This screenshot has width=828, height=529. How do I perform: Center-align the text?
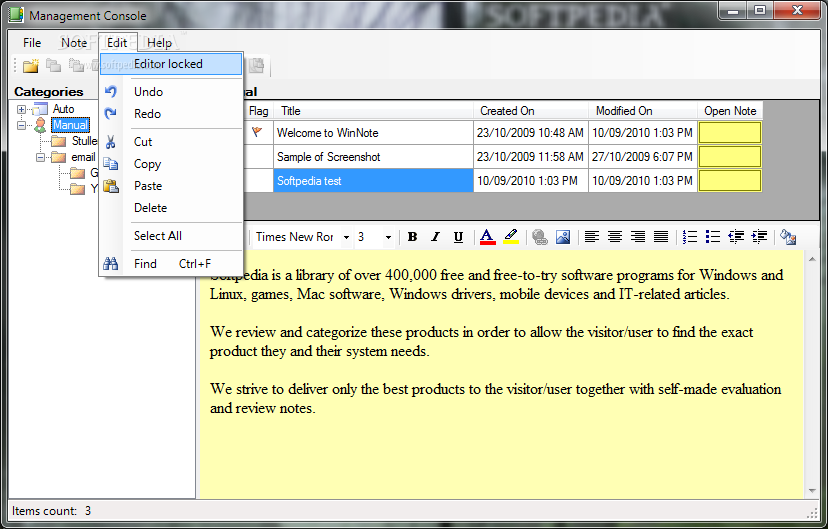(615, 237)
